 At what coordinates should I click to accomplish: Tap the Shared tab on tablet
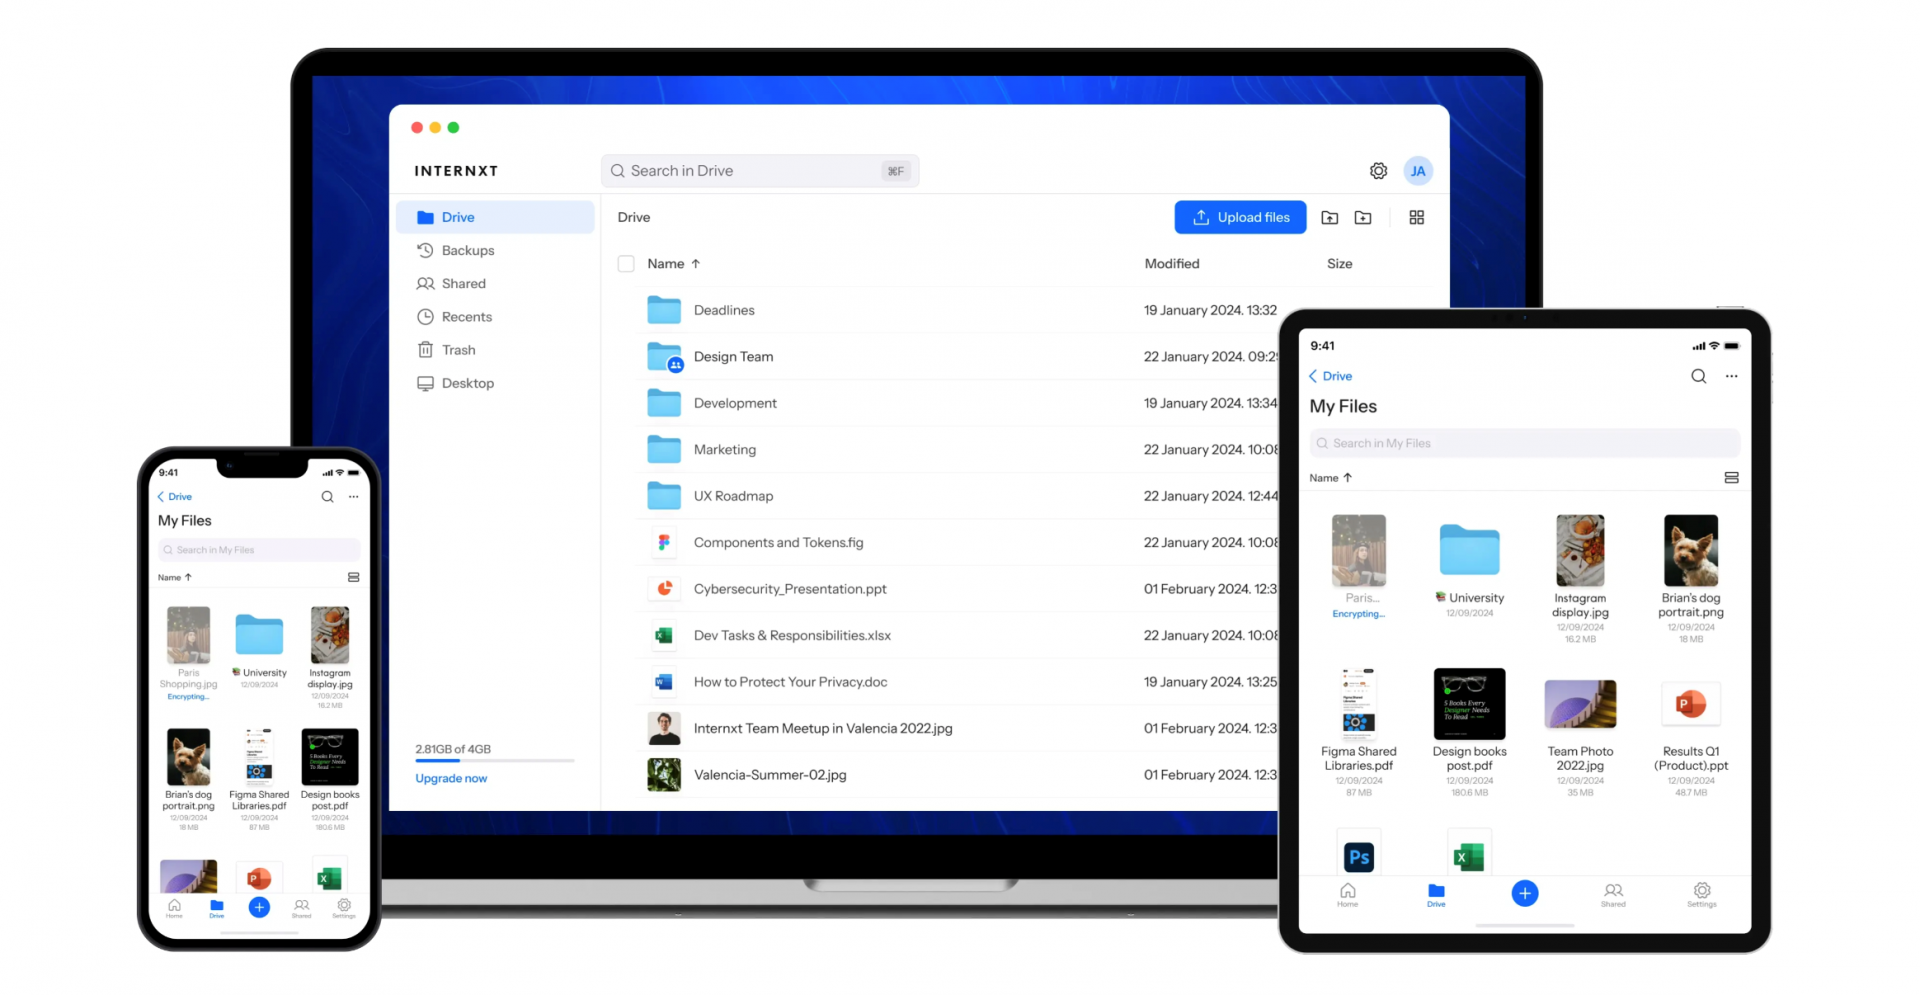click(x=1612, y=894)
